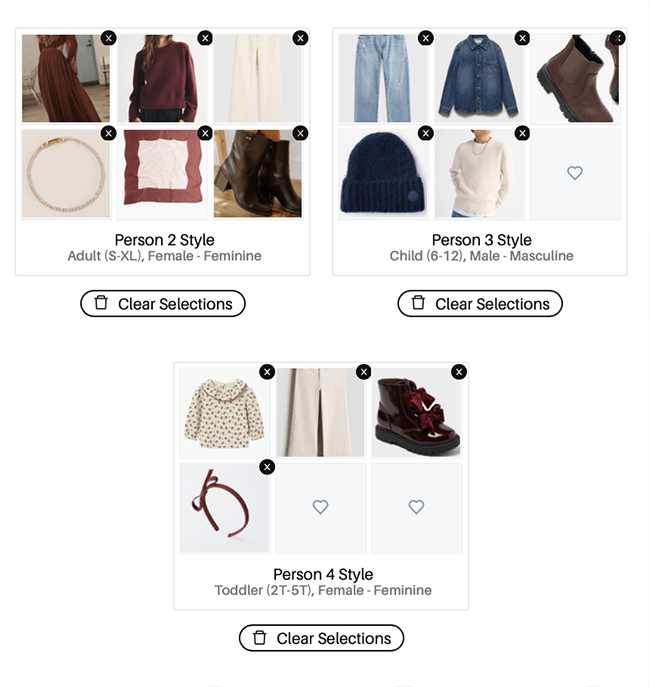Click the empty heart slot in Person 3
Image resolution: width=650 pixels, height=687 pixels.
pyautogui.click(x=575, y=174)
